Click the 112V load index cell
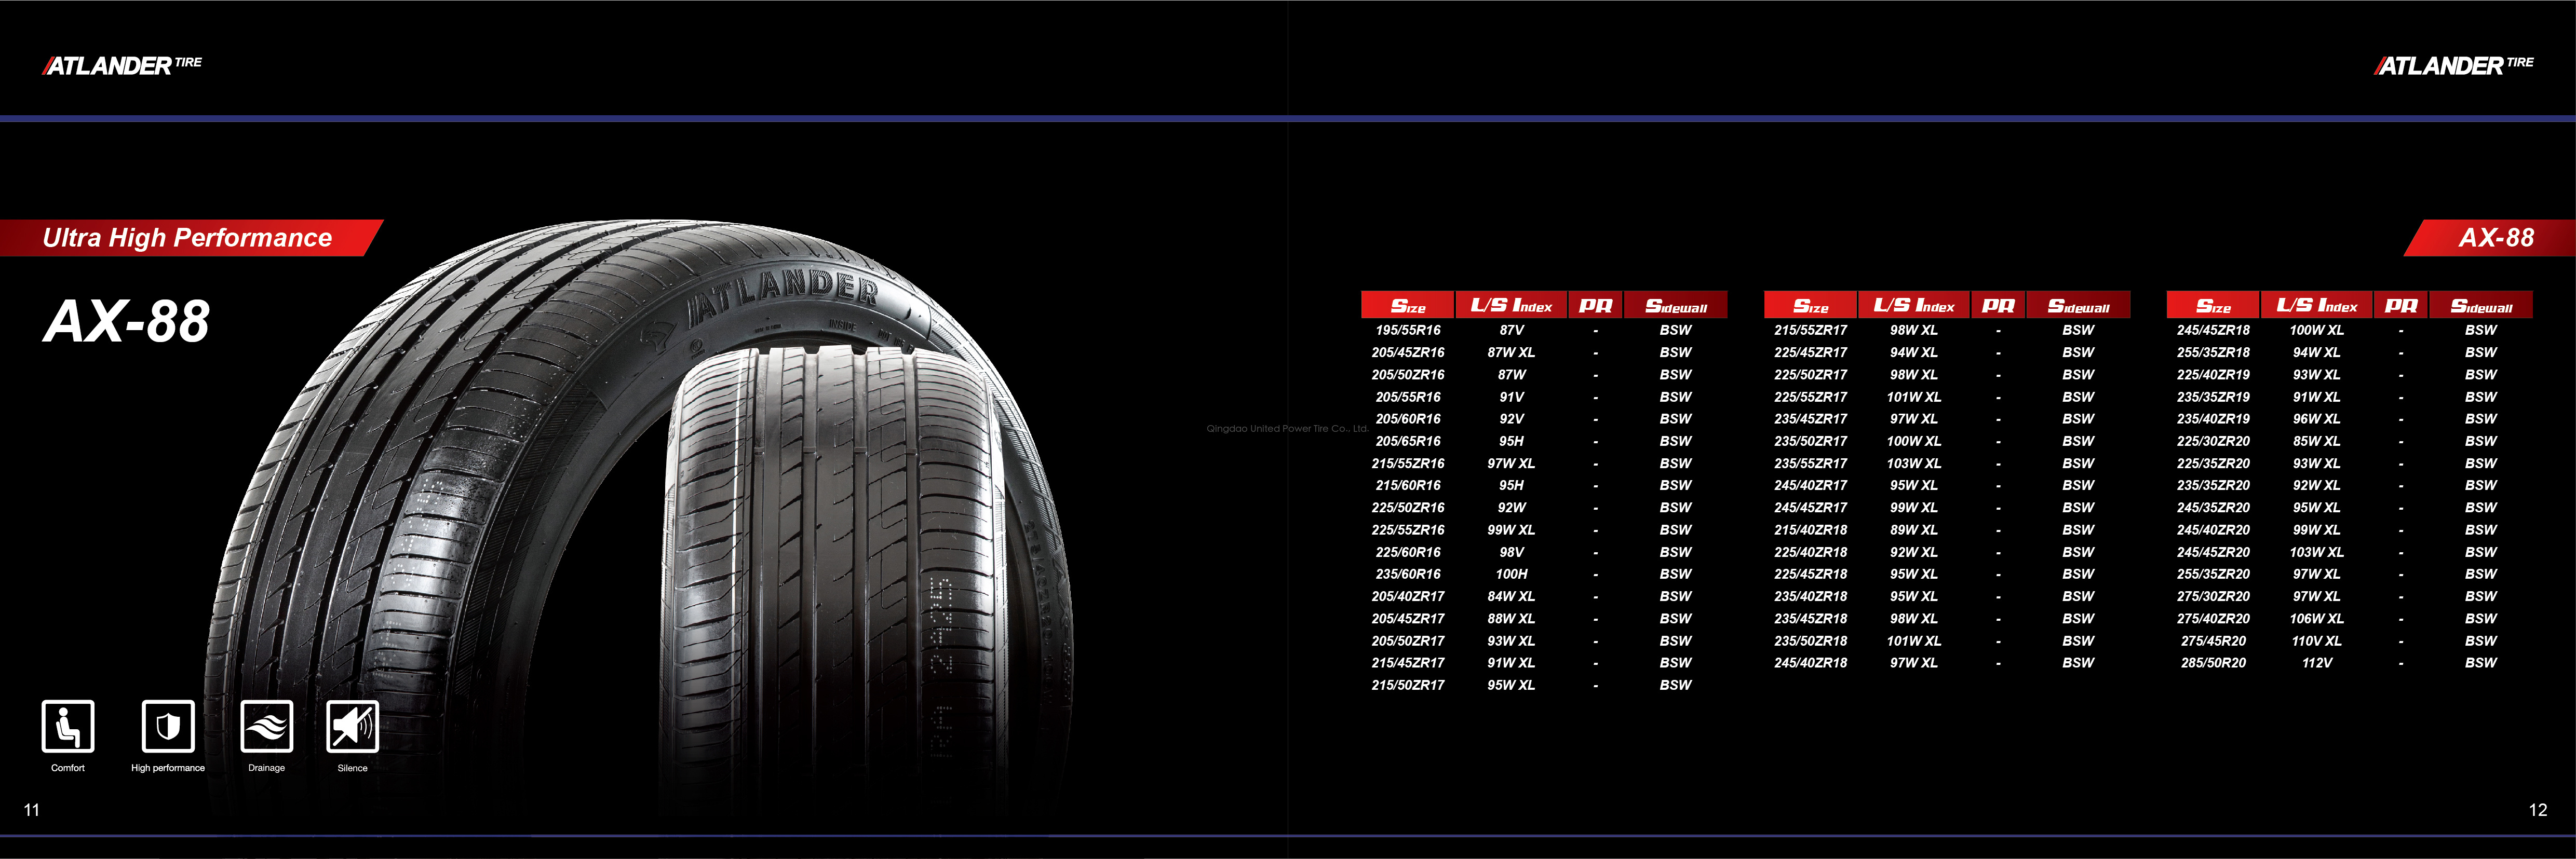This screenshot has width=2576, height=859. 2317,663
